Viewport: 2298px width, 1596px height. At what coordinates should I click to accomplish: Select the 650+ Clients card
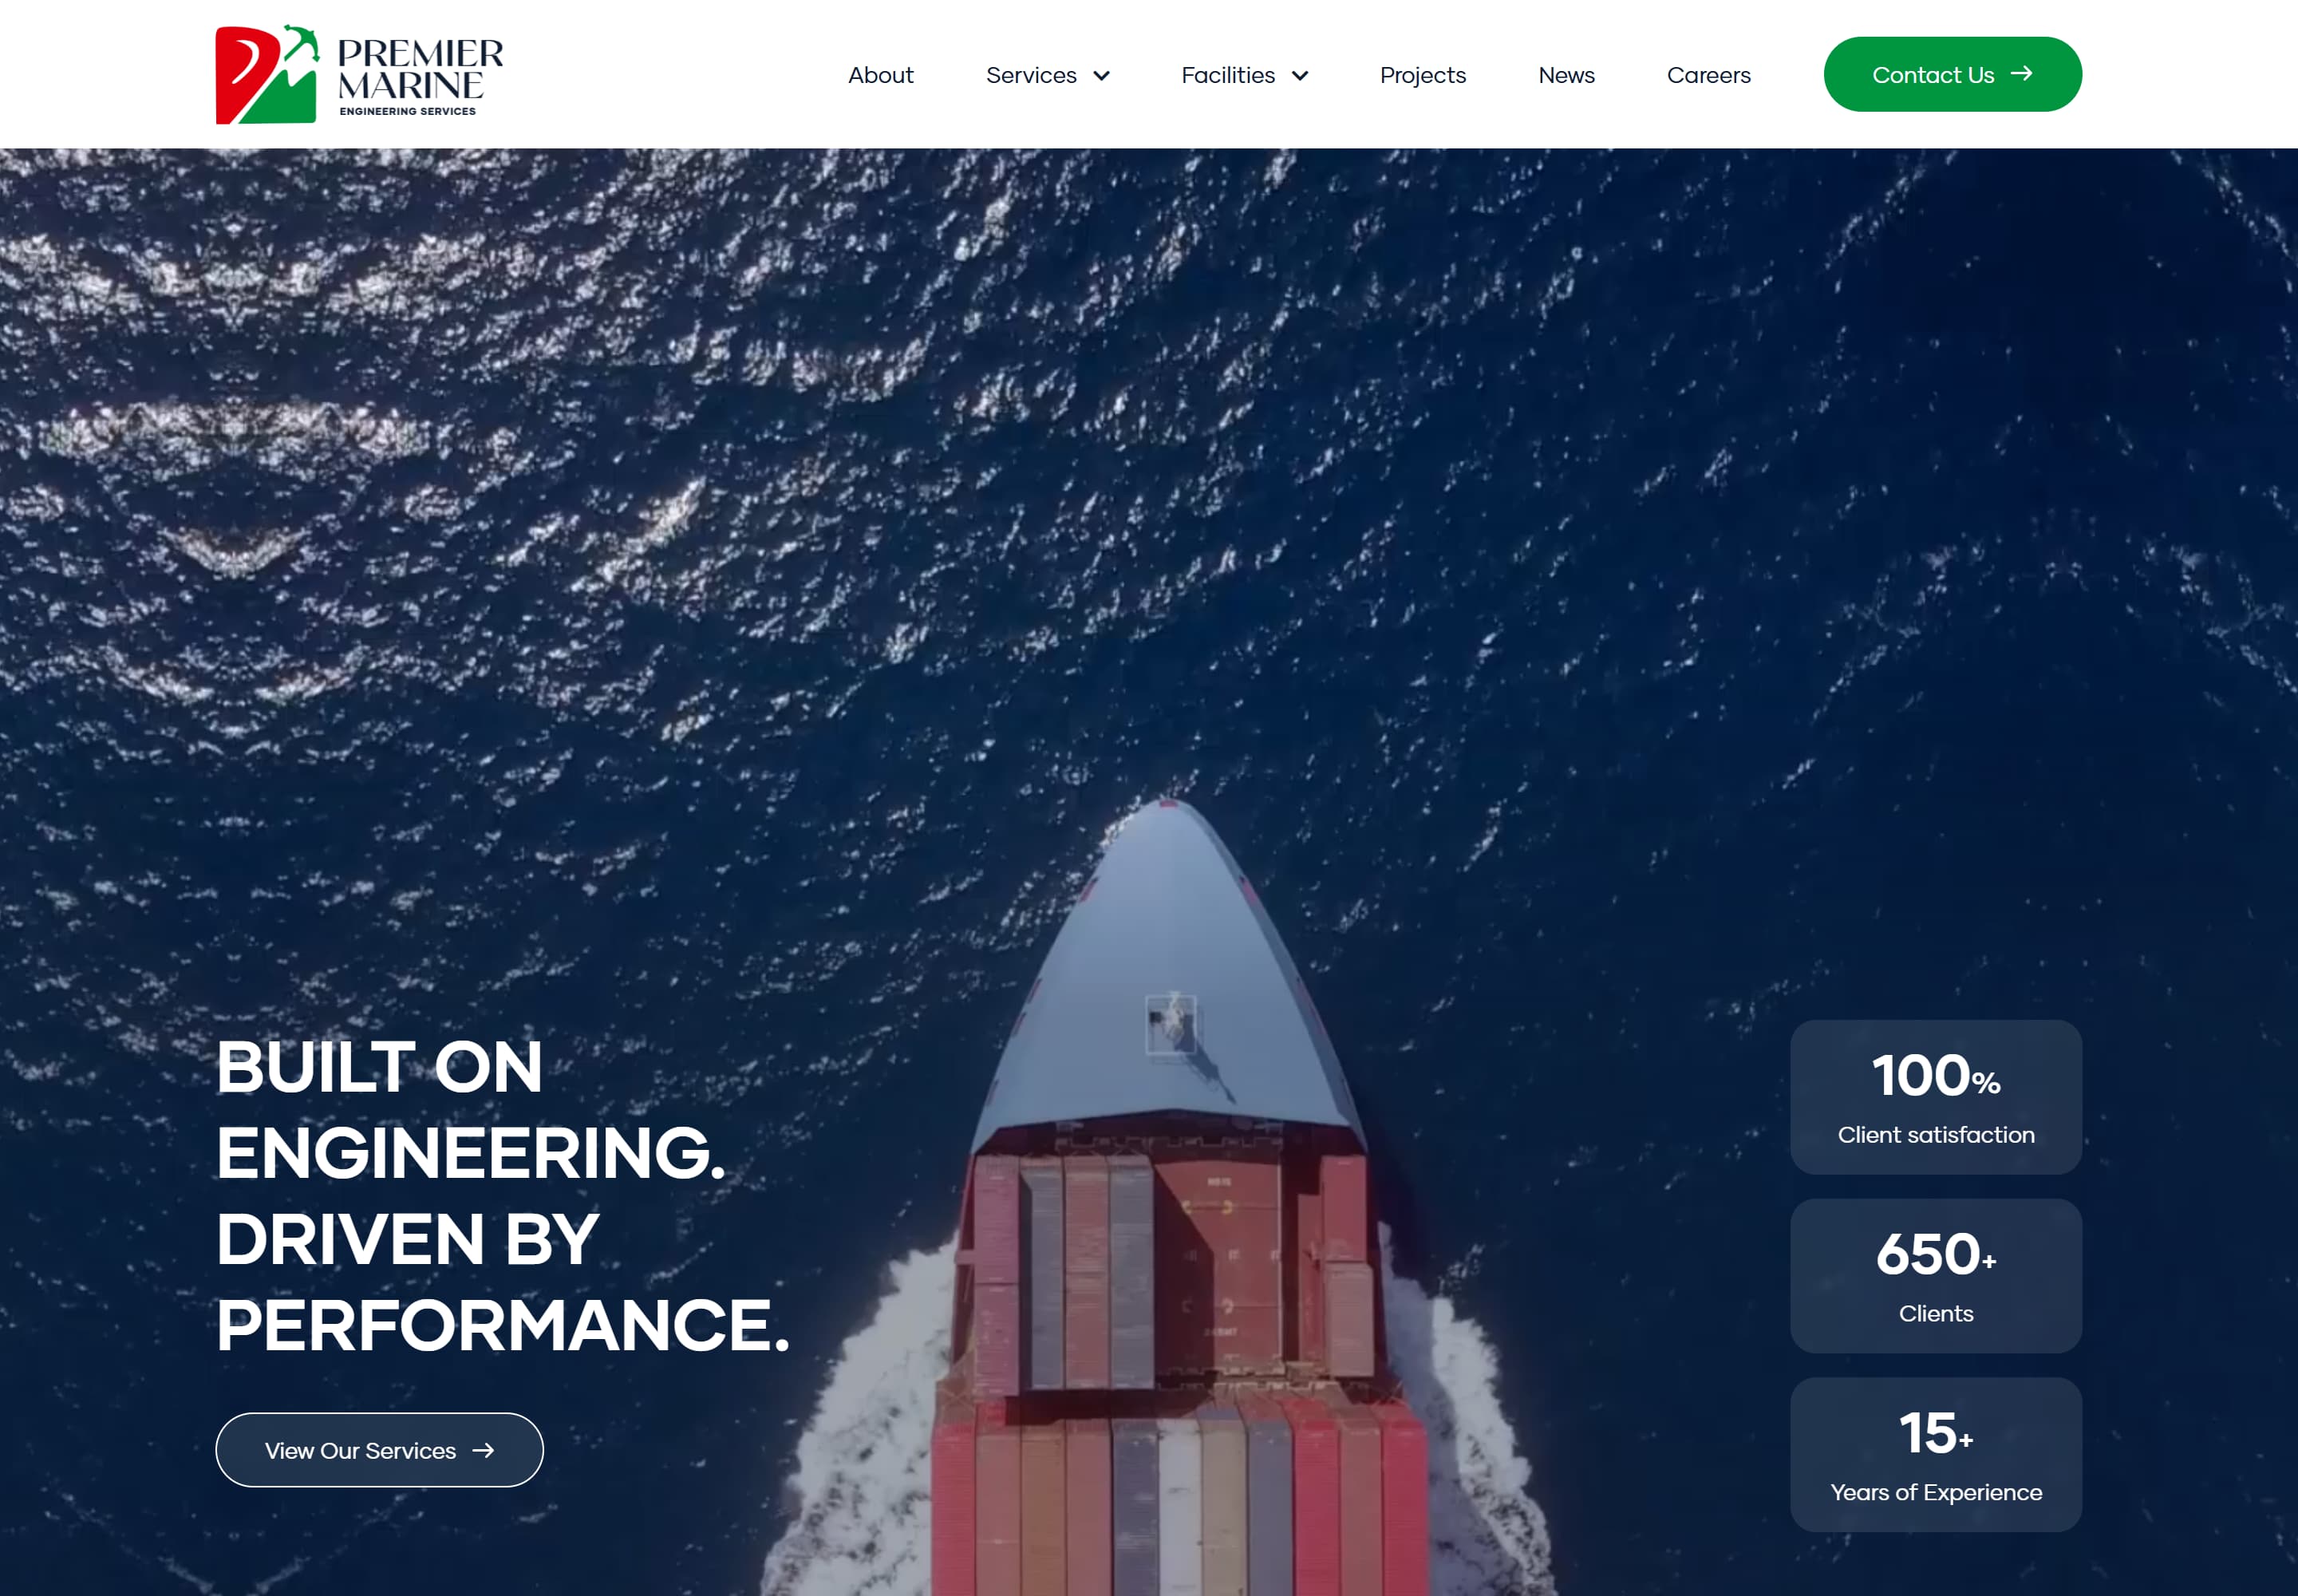[1935, 1275]
